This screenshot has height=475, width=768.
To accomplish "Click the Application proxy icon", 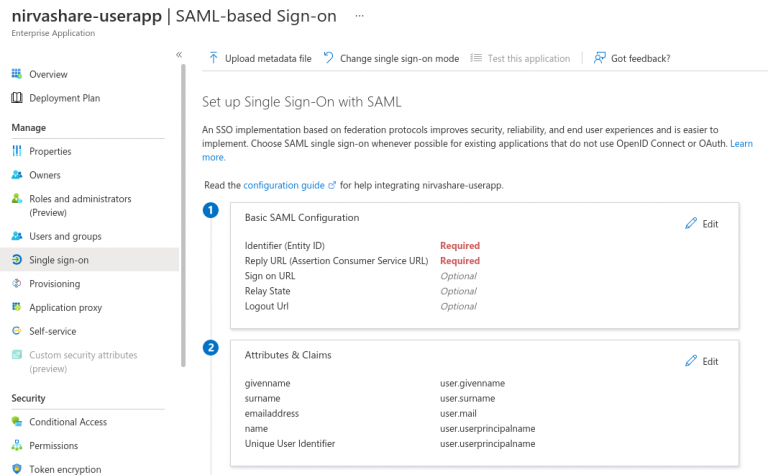I will click(17, 307).
